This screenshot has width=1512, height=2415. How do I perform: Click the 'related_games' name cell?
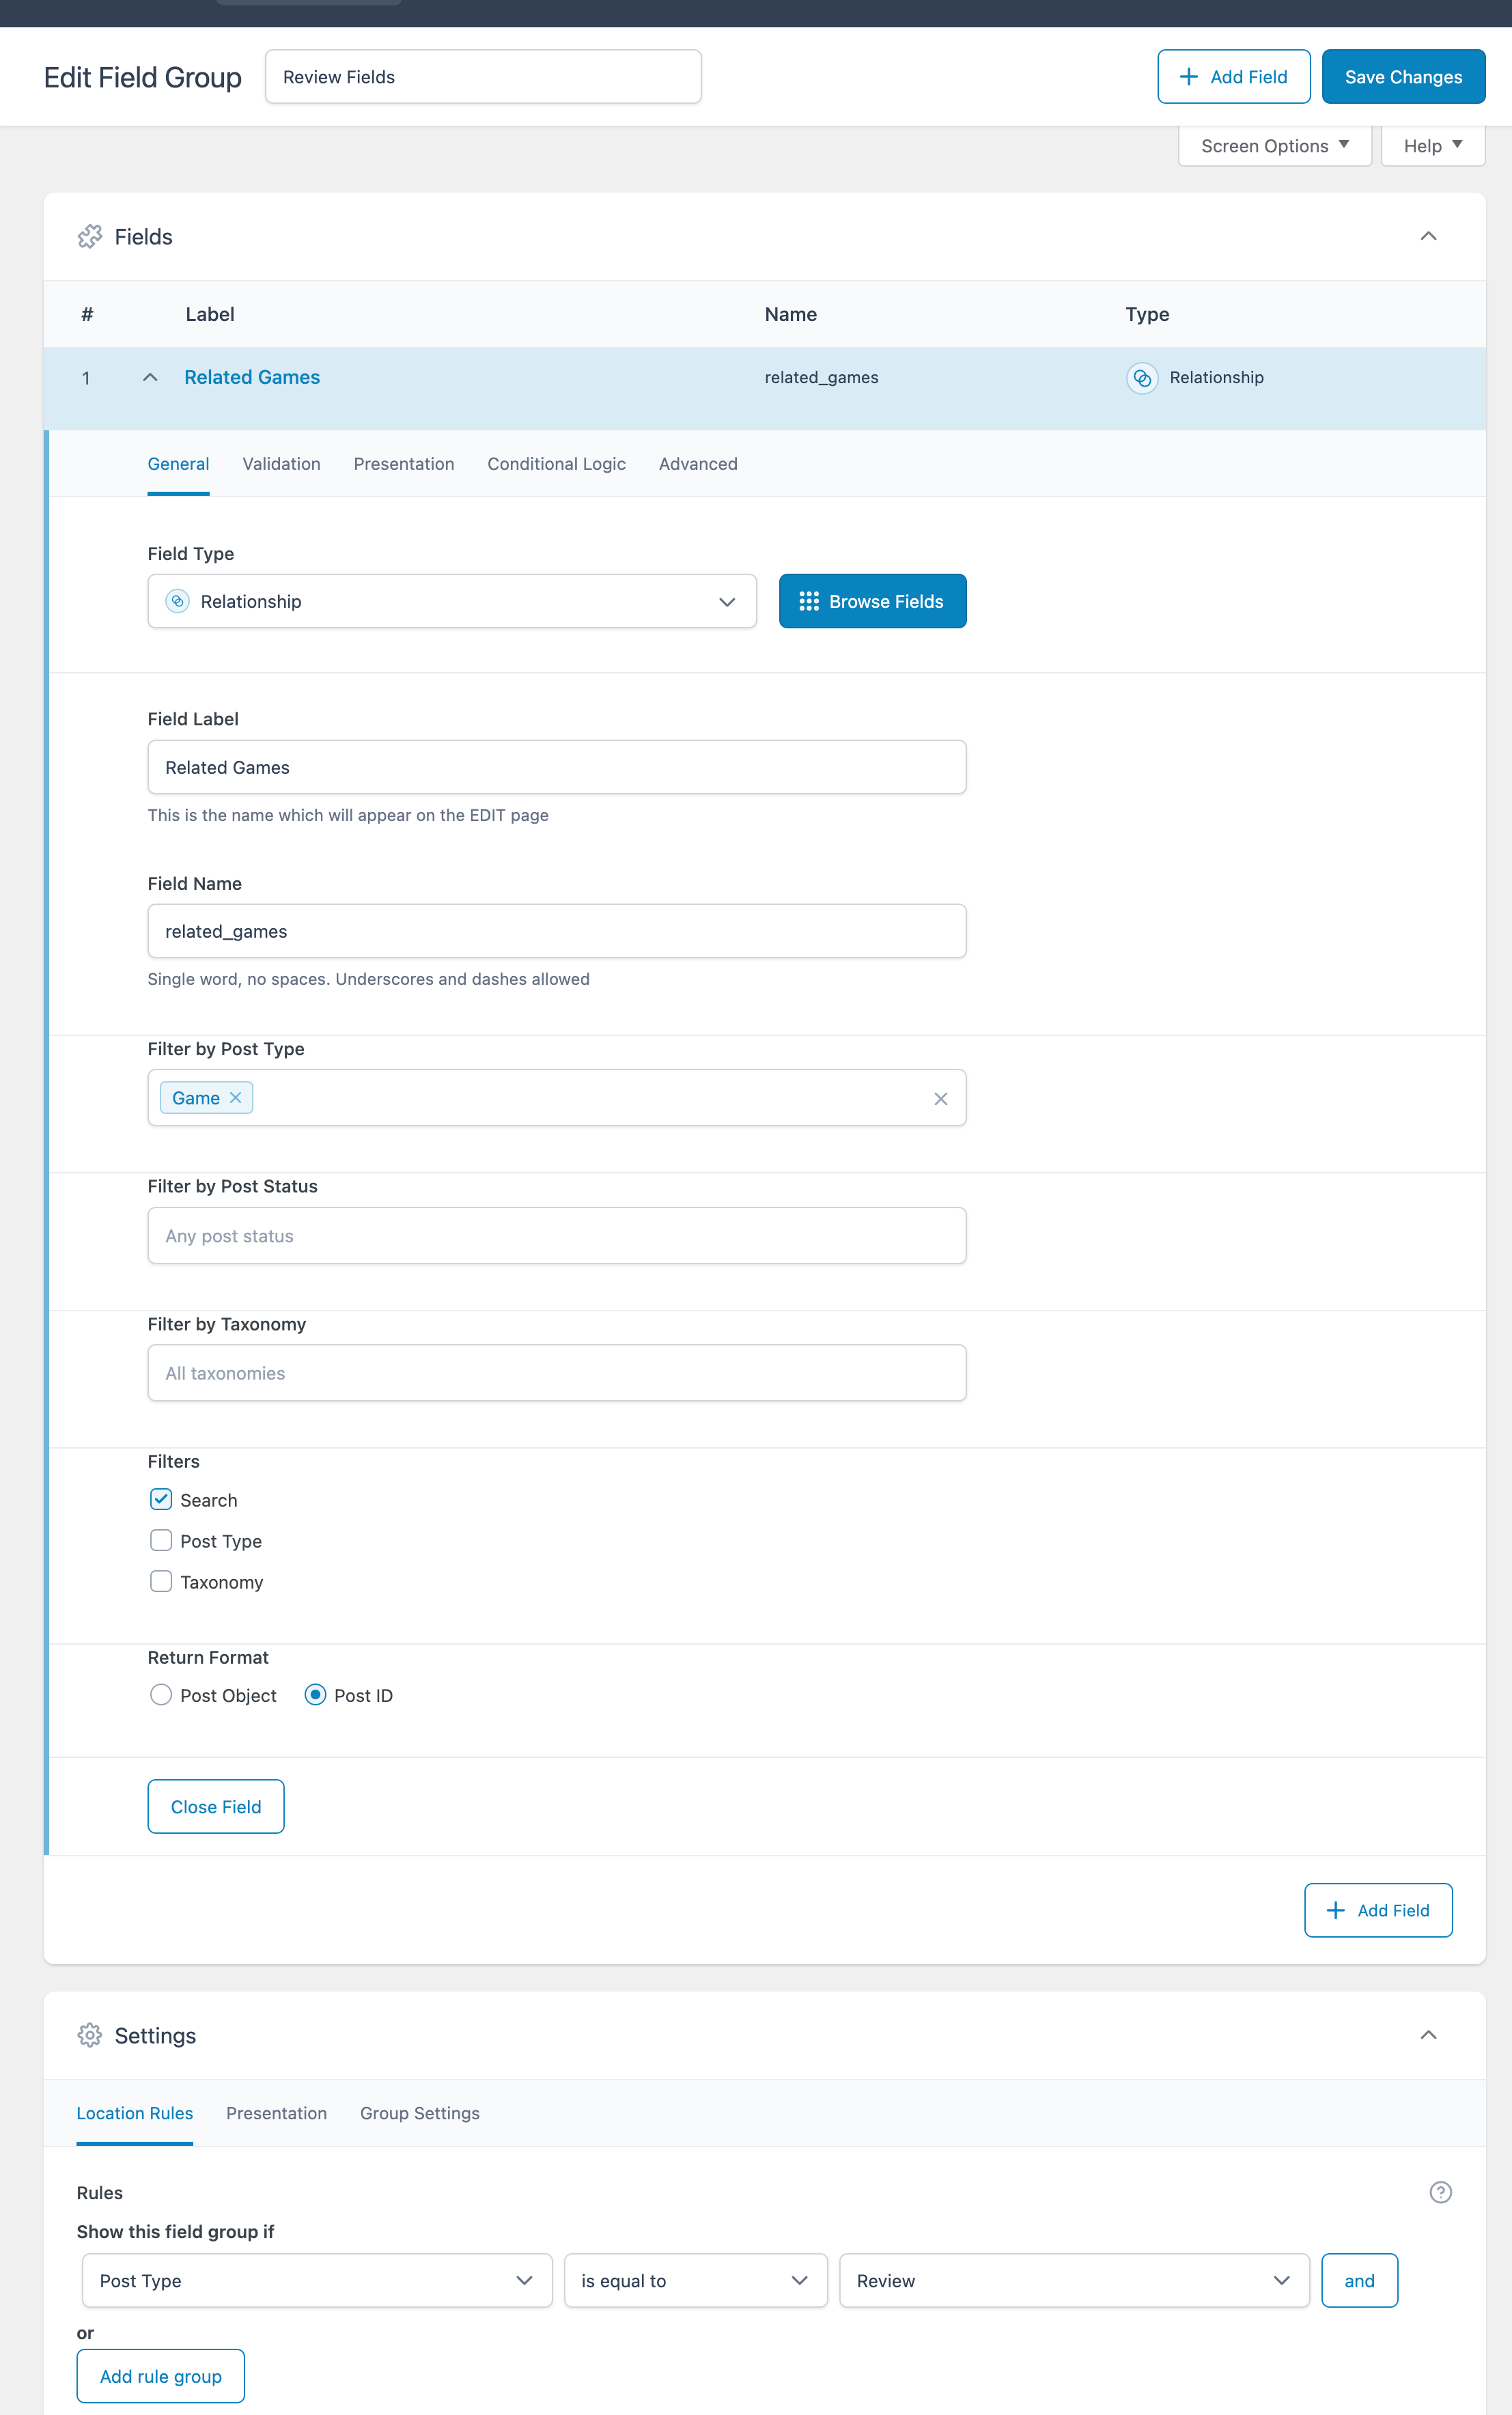(x=821, y=378)
